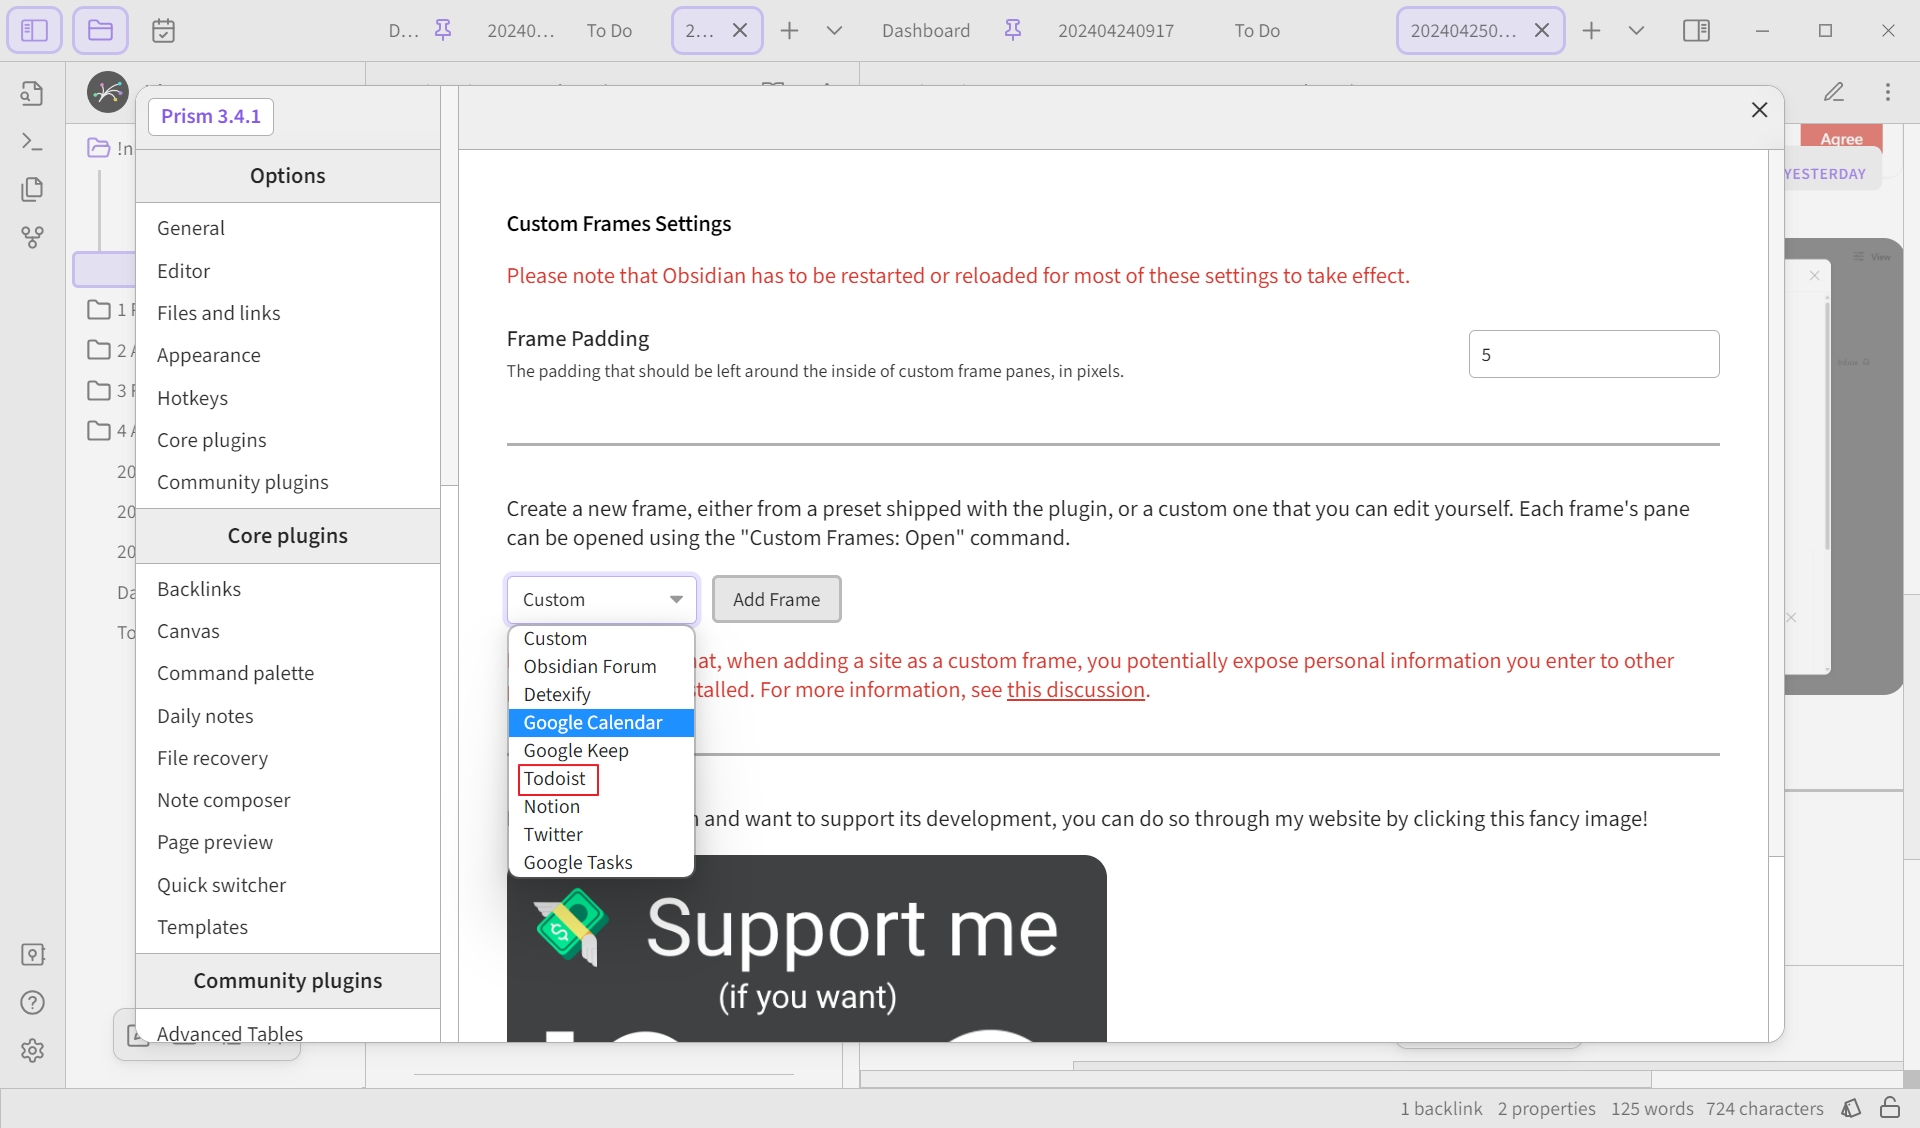Open settings gear icon in ribbon
This screenshot has height=1128, width=1920.
(x=32, y=1051)
